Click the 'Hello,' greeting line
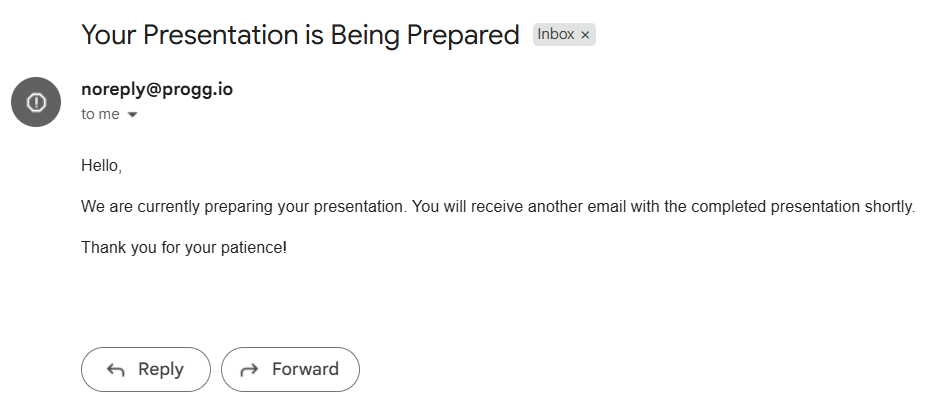938x408 pixels. [x=102, y=166]
